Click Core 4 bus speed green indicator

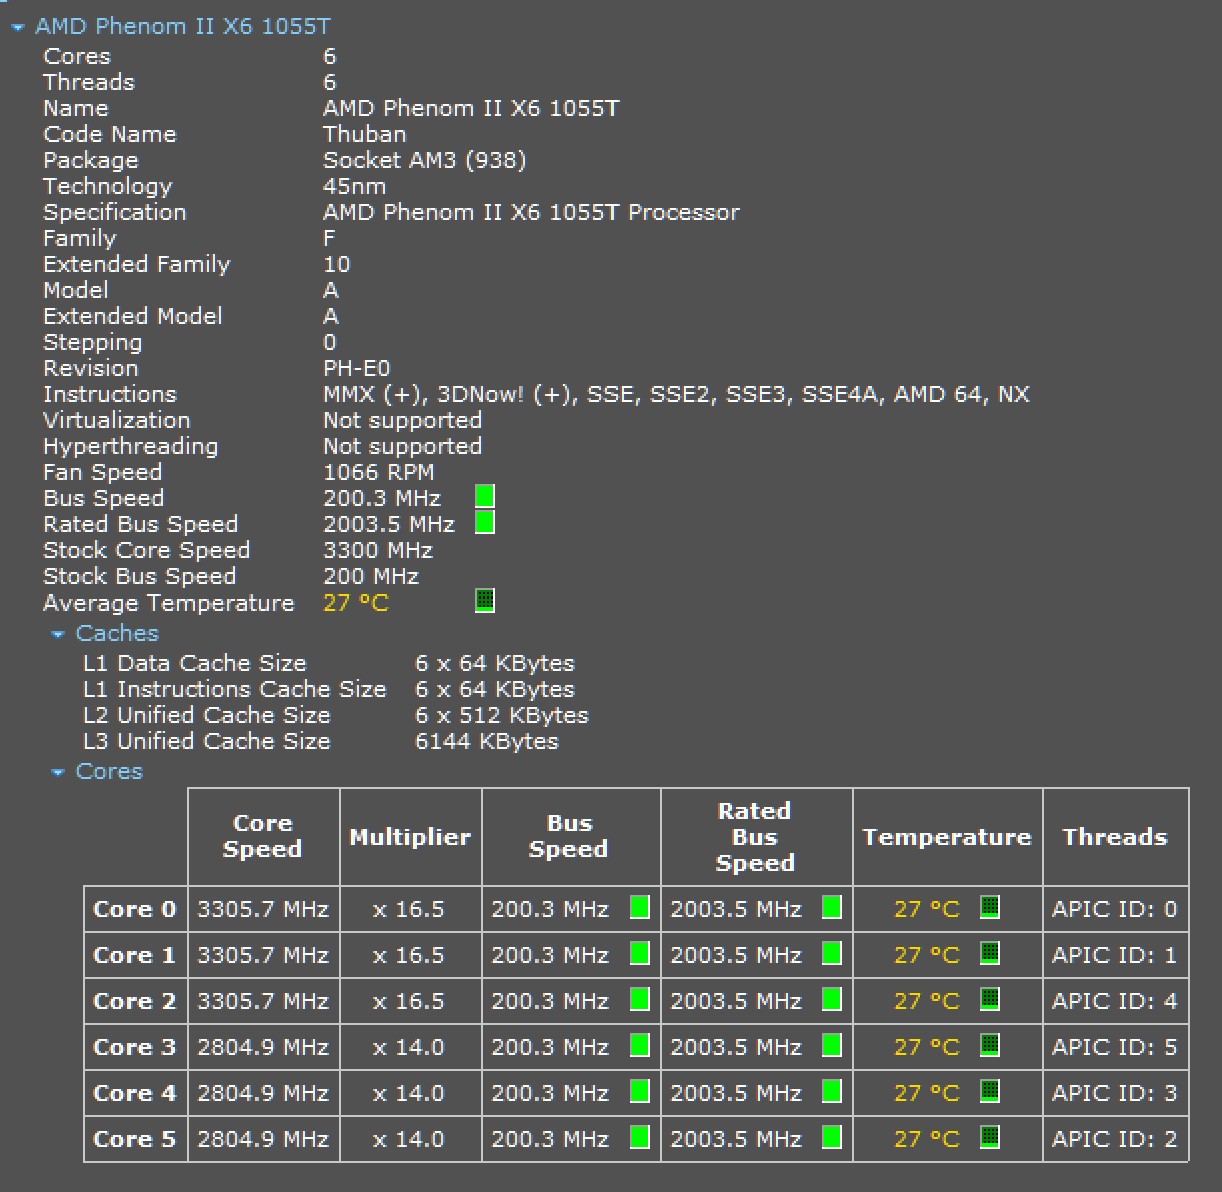pos(640,1091)
